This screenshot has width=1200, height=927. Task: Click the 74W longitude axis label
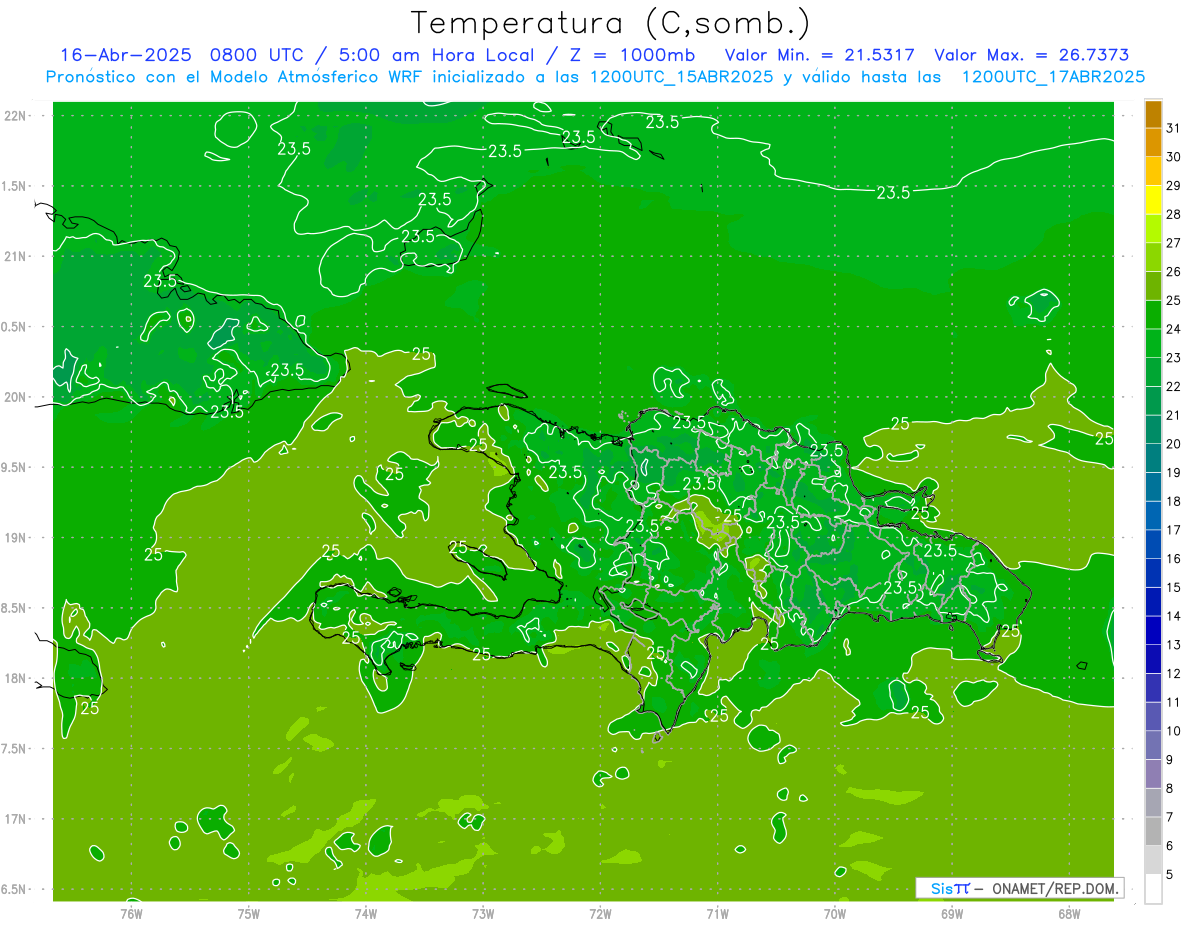pos(366,913)
